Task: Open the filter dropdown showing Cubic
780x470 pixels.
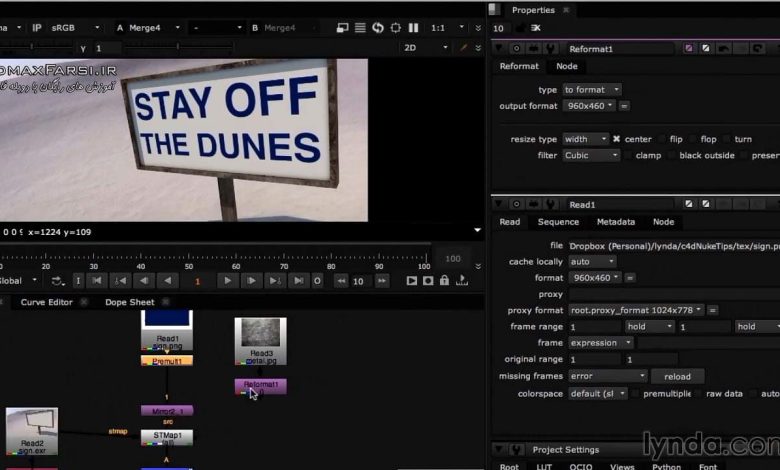Action: pyautogui.click(x=591, y=155)
